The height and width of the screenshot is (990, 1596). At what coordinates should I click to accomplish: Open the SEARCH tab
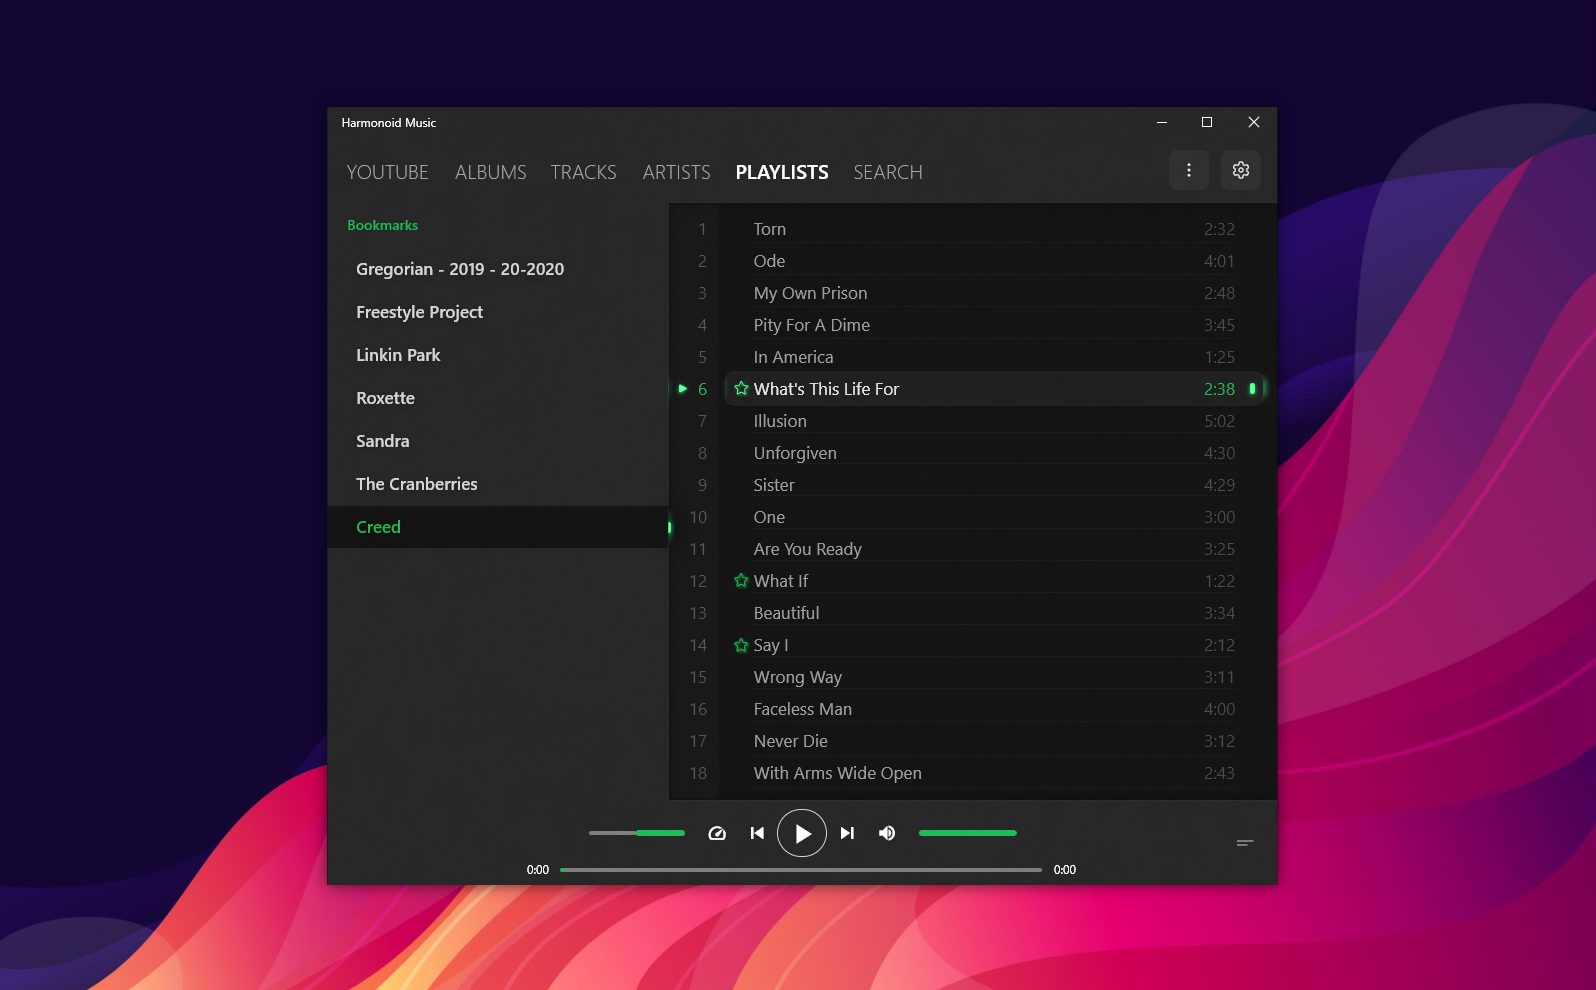tap(888, 172)
